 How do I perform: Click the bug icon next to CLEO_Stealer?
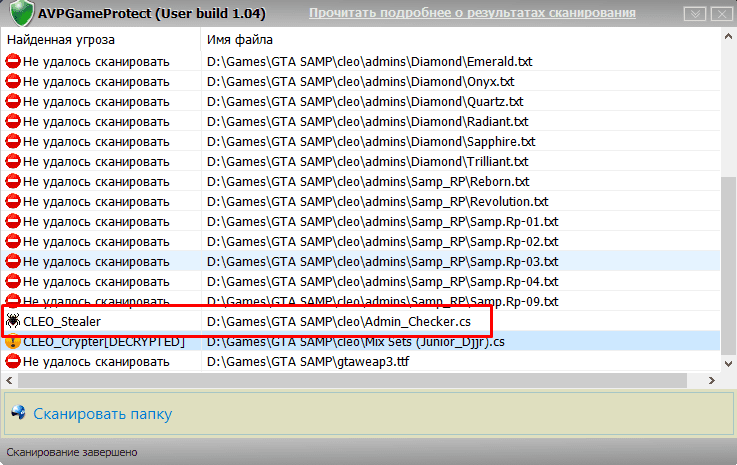(x=14, y=322)
